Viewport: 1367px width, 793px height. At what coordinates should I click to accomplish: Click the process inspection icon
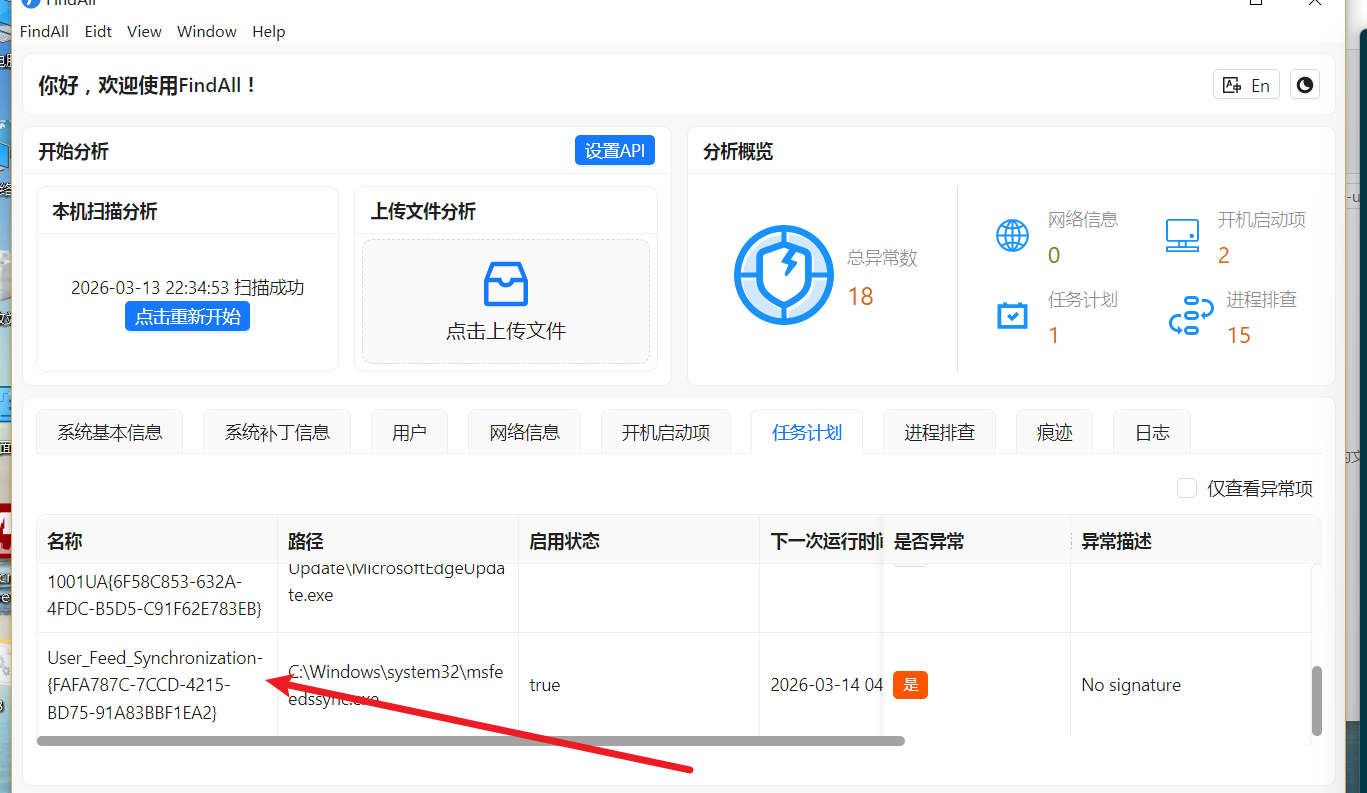coord(1190,316)
